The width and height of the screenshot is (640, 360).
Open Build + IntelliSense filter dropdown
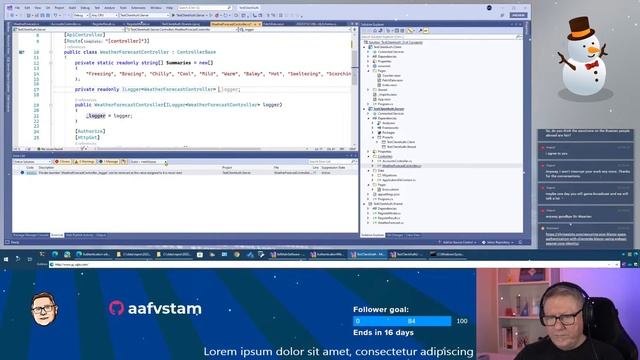click(148, 162)
